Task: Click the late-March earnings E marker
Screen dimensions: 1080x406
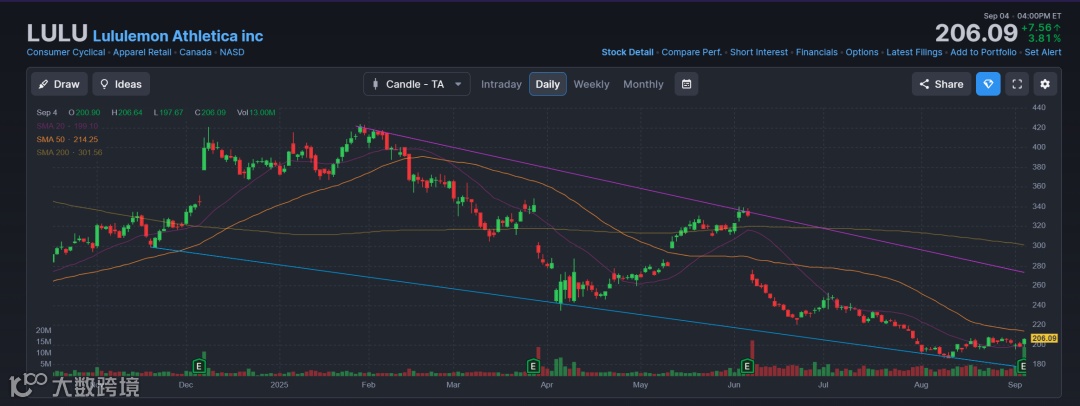Action: pyautogui.click(x=532, y=365)
